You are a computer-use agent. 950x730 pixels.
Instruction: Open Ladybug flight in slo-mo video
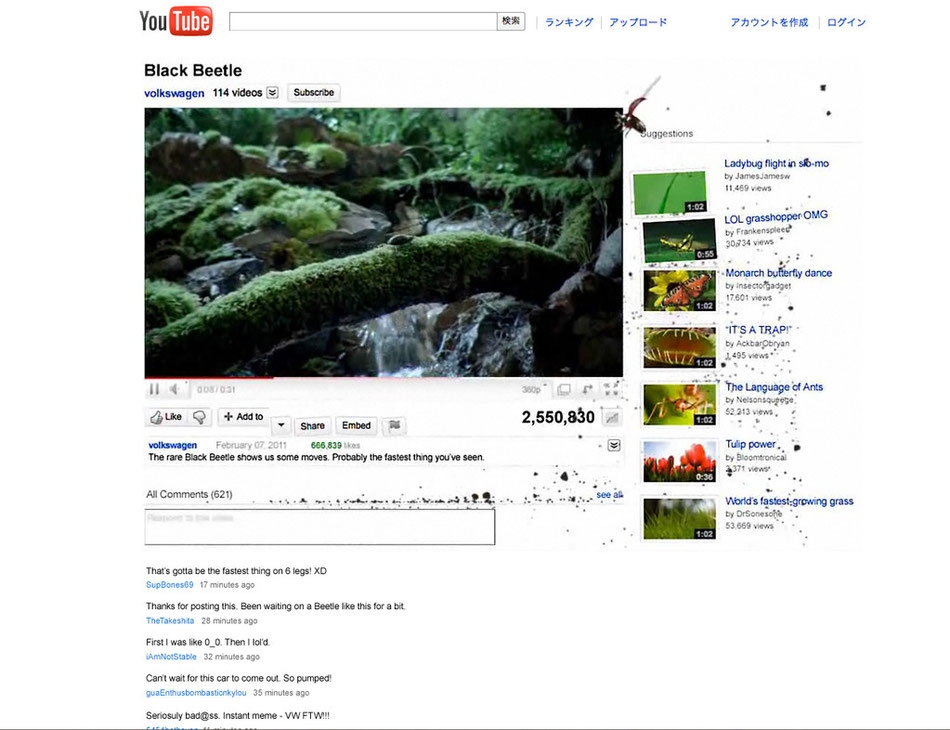click(x=776, y=164)
